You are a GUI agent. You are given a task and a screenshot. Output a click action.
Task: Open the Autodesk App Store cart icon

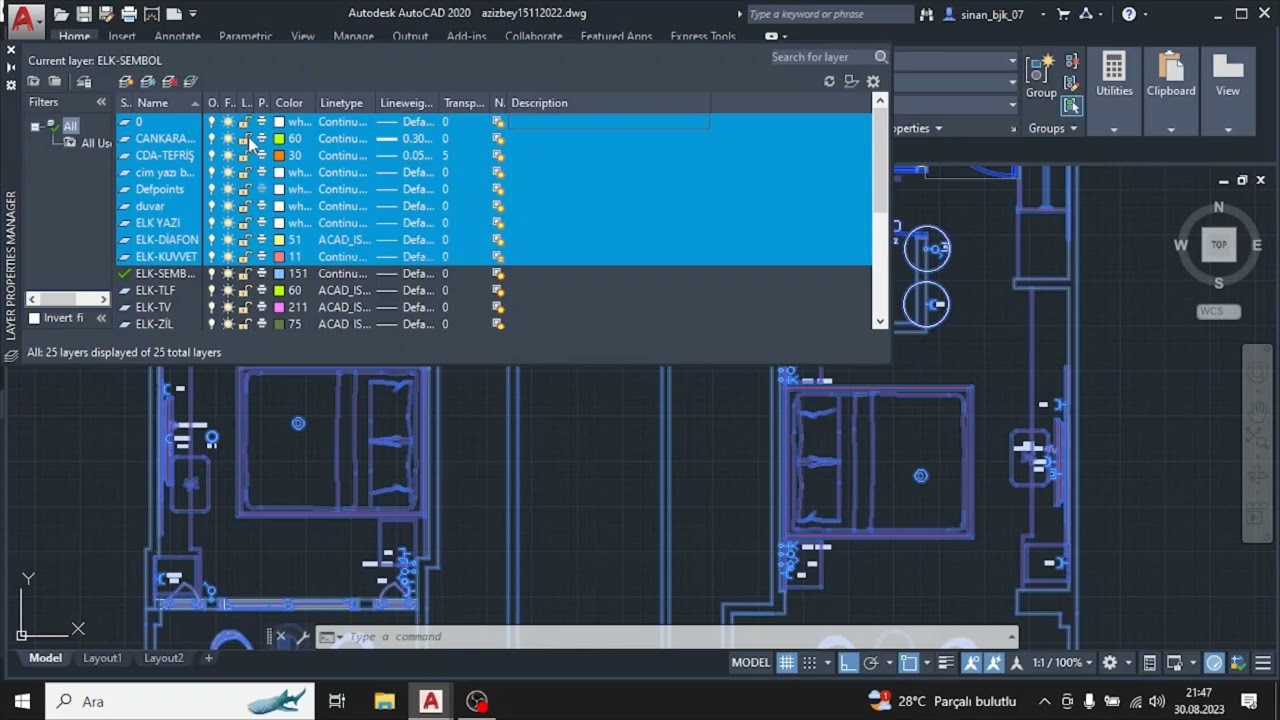(x=1063, y=14)
